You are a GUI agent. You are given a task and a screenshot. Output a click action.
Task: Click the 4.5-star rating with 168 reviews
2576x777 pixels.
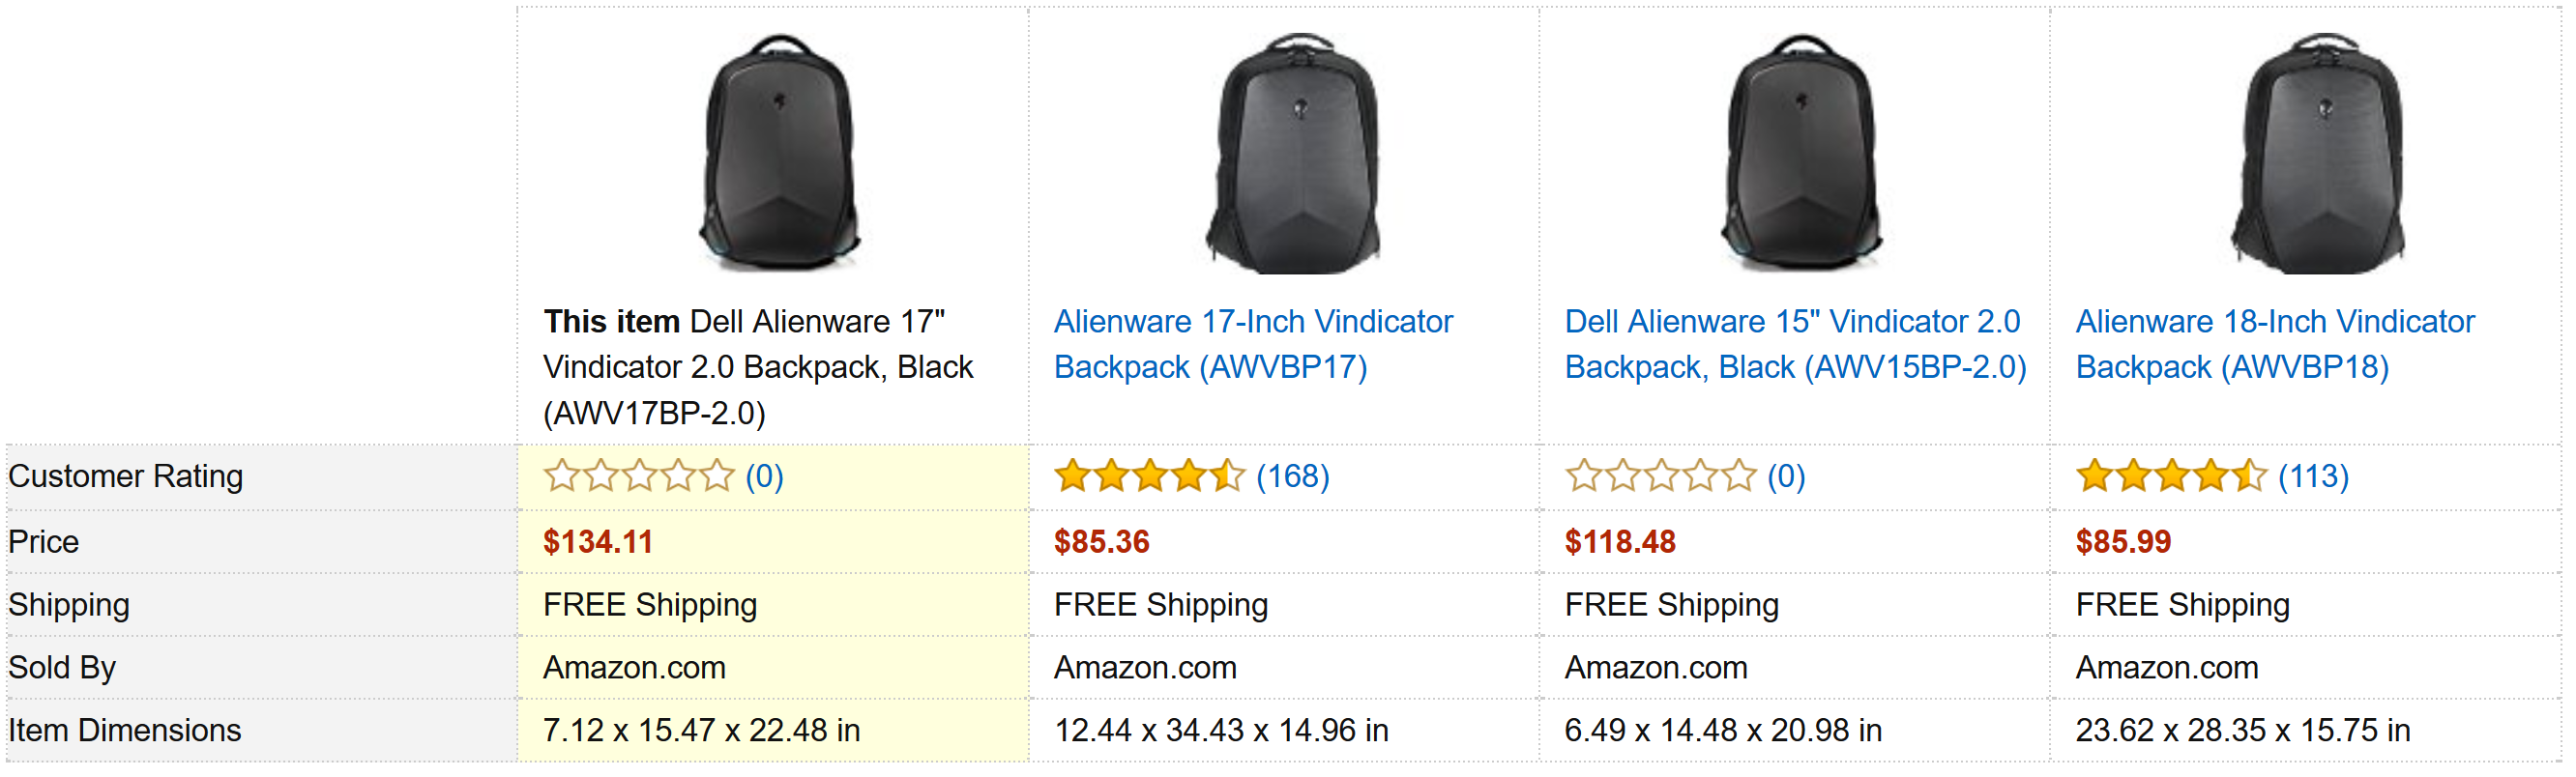tap(1150, 476)
